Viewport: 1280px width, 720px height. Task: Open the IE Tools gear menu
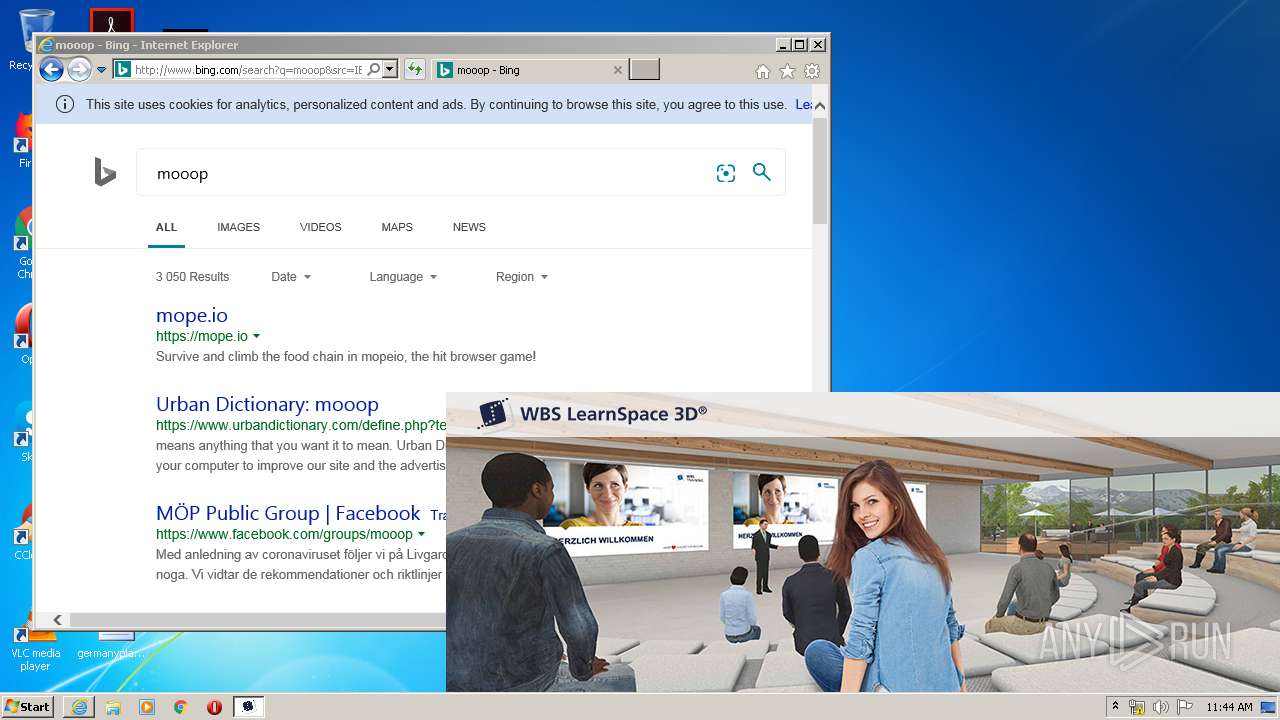point(812,71)
